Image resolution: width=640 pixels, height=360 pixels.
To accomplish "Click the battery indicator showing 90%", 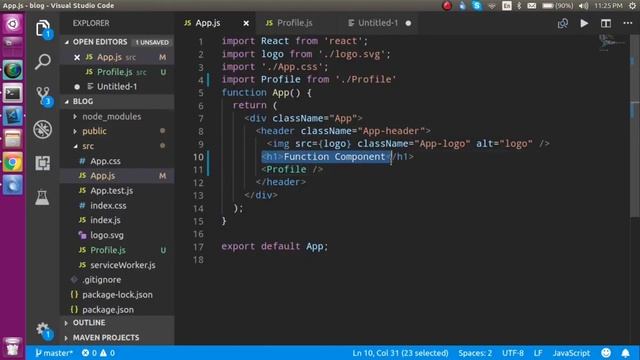I will (x=558, y=5).
